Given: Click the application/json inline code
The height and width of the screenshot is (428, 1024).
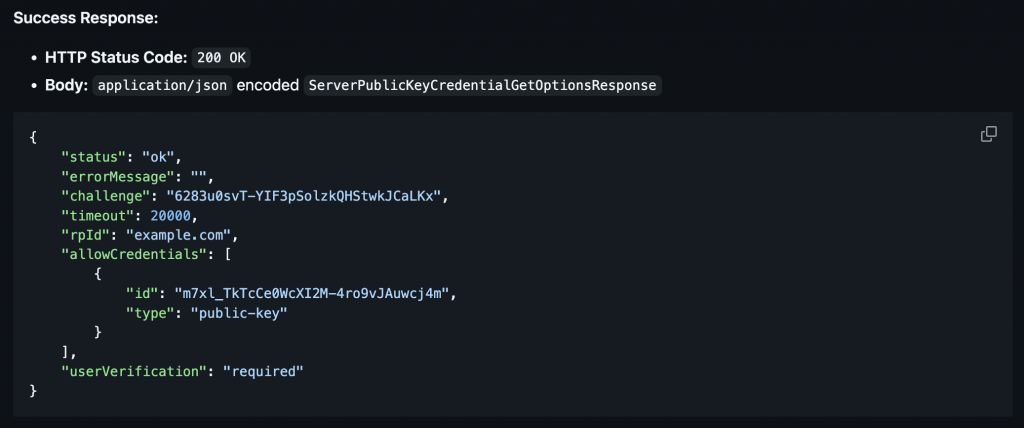Looking at the screenshot, I should tap(163, 86).
